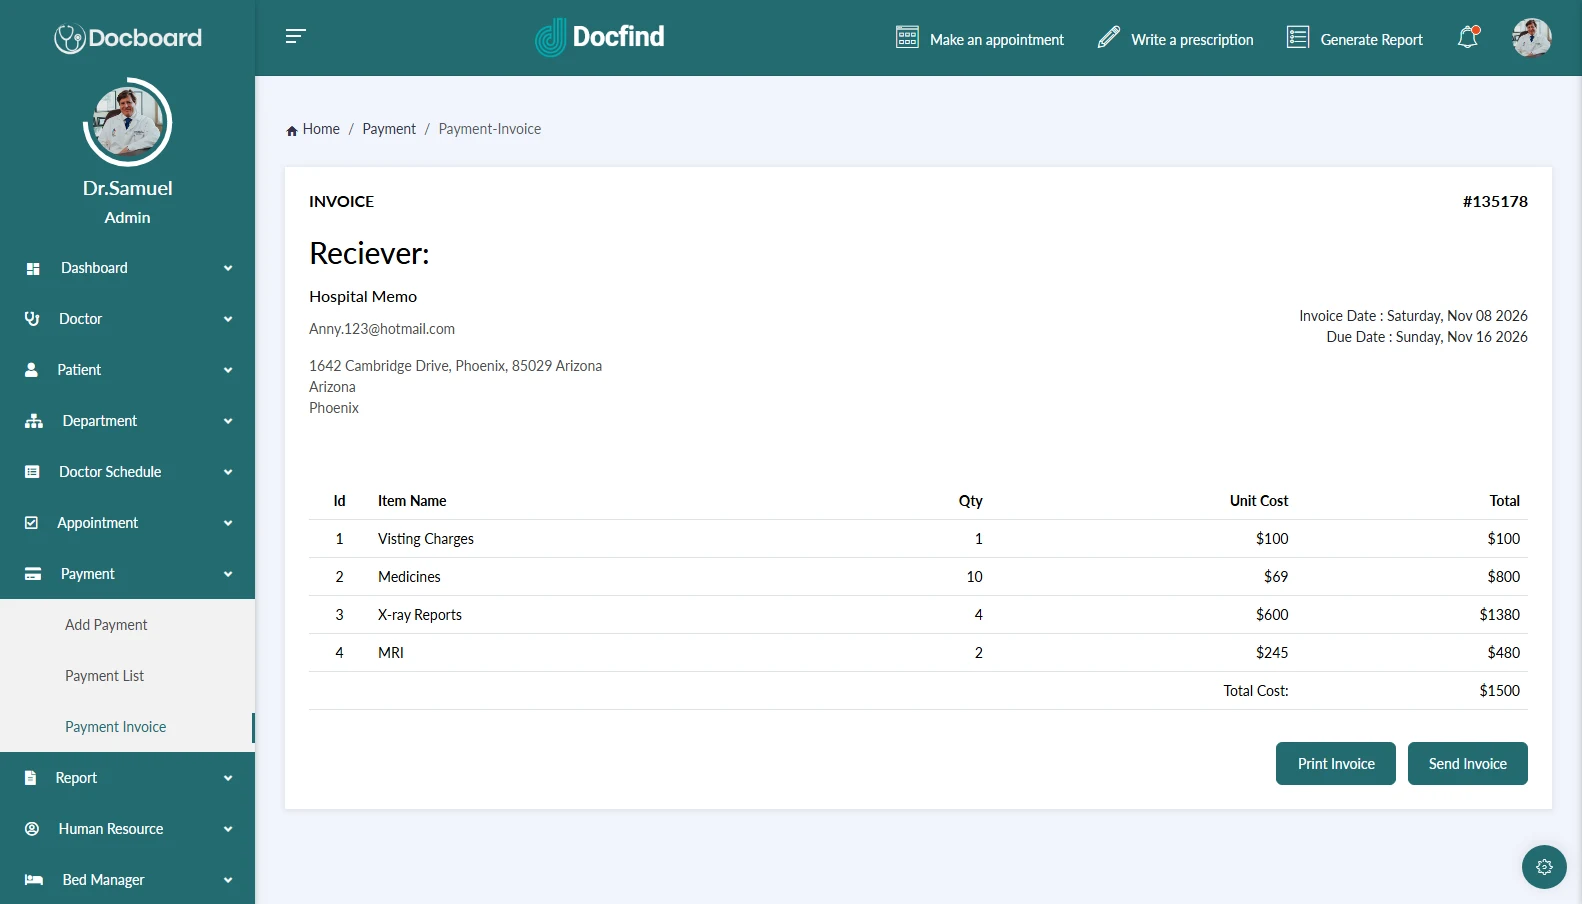Click the pencil icon for Write a prescription
This screenshot has width=1582, height=904.
click(1108, 38)
